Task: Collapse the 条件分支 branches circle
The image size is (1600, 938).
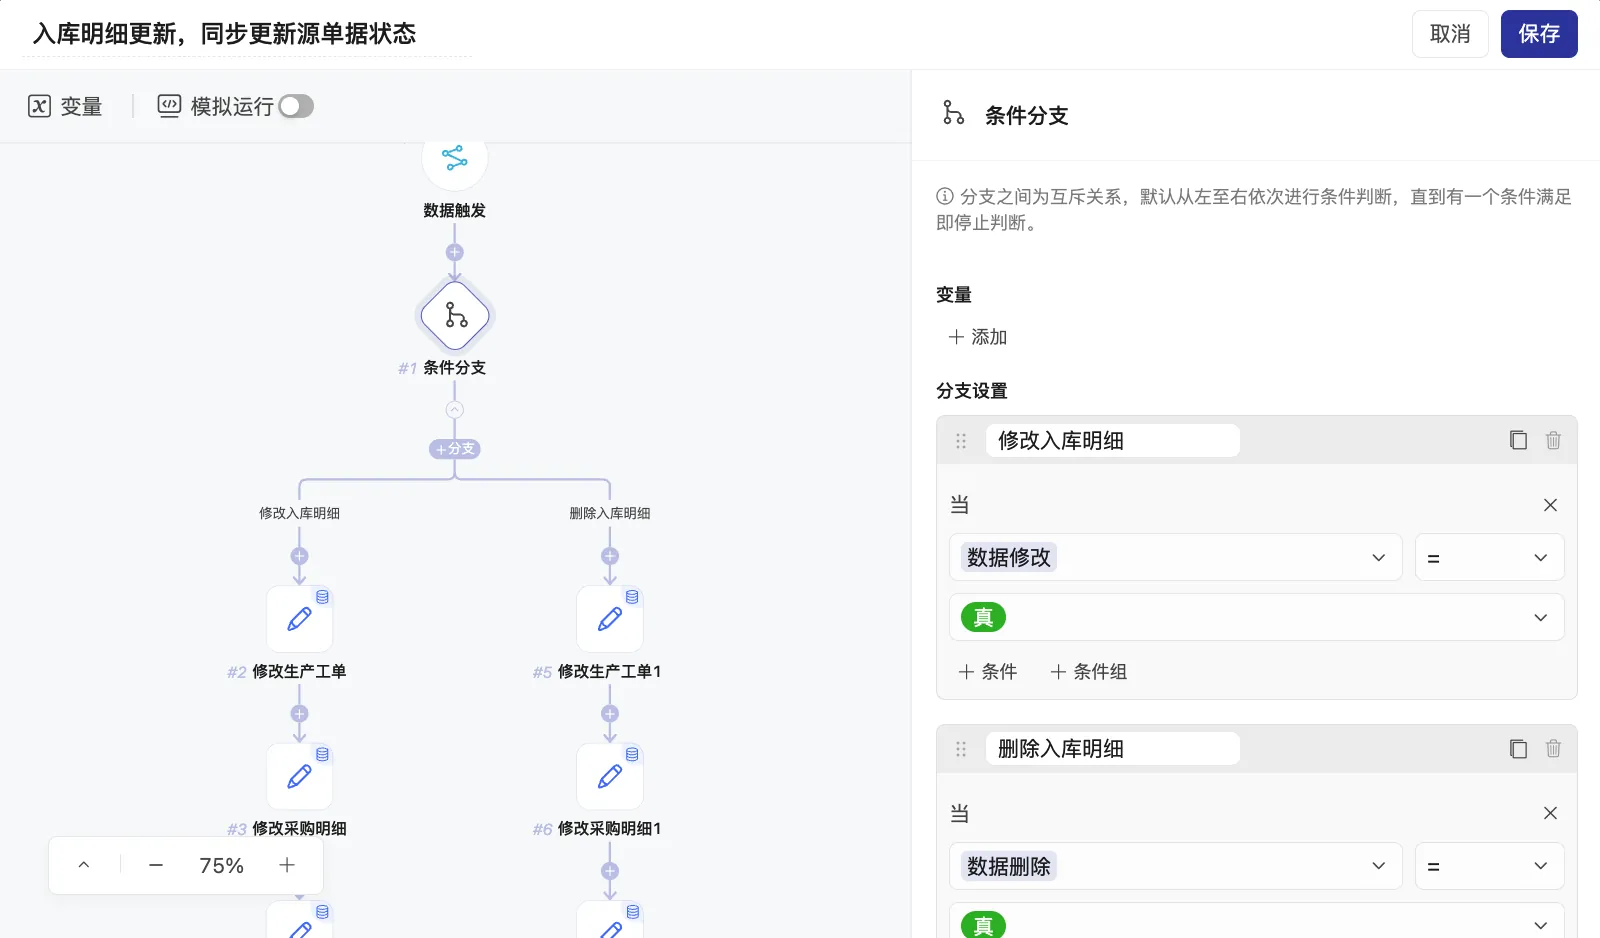Action: point(455,410)
